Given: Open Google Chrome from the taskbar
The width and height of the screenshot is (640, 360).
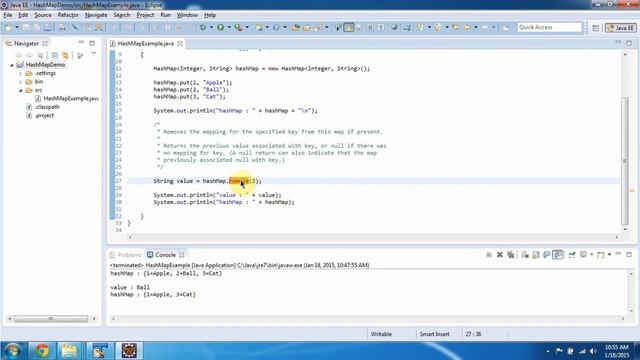Looking at the screenshot, I should (x=42, y=350).
